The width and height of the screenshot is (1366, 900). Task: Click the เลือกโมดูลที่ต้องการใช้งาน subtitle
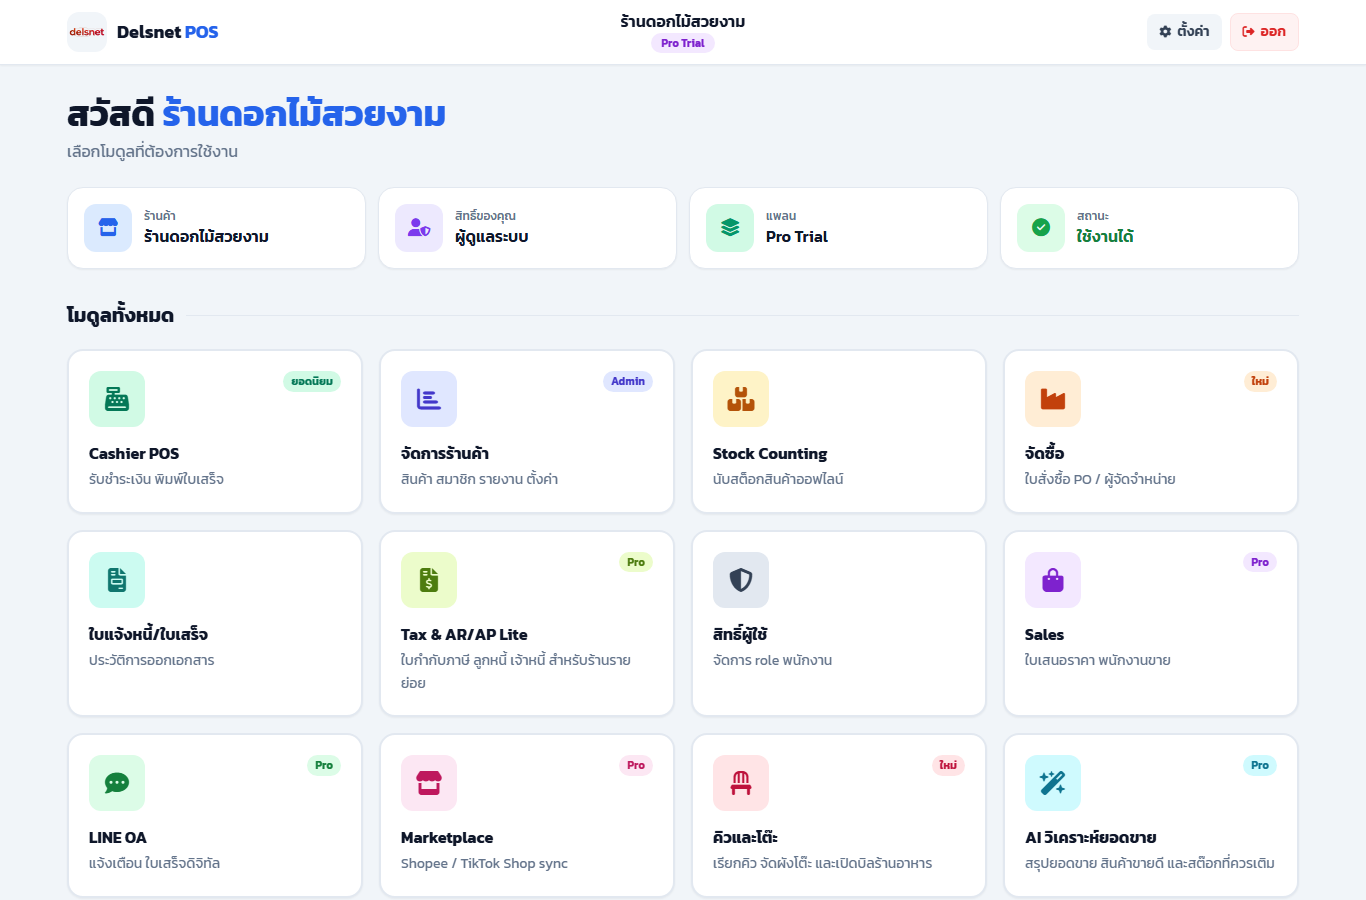[152, 152]
